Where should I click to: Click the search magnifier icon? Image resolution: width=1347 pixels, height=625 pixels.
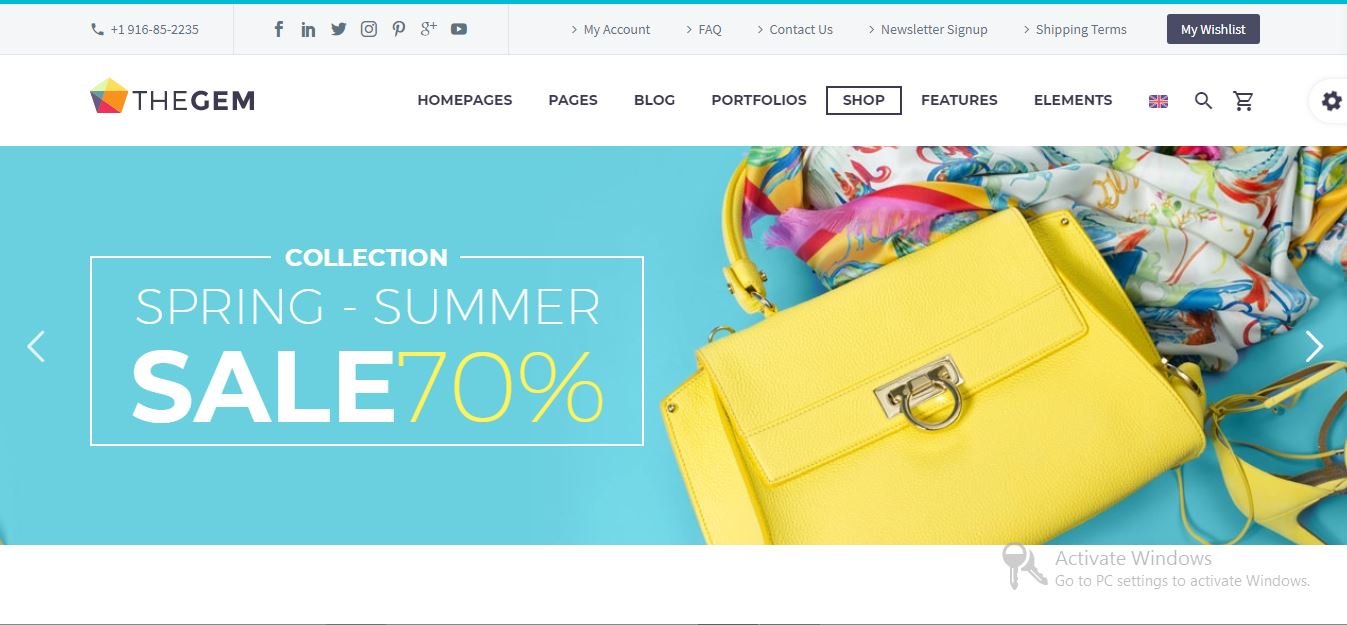1203,100
